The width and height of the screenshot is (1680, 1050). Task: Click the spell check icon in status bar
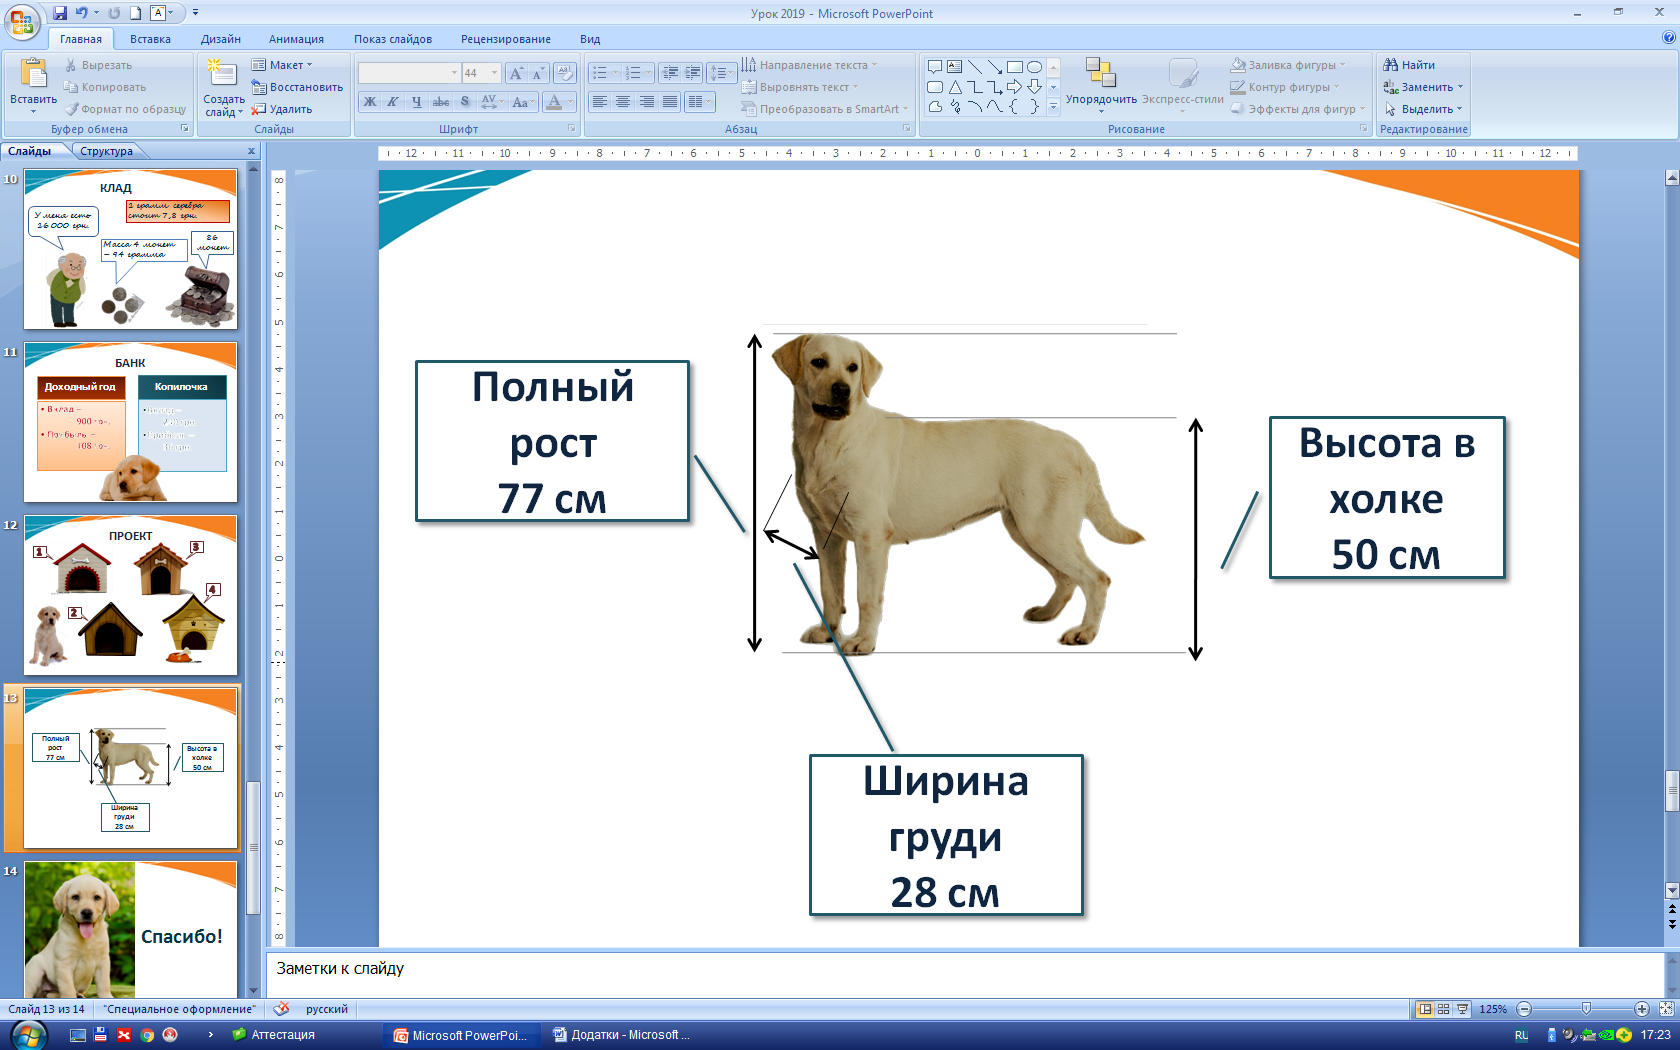pos(282,1009)
